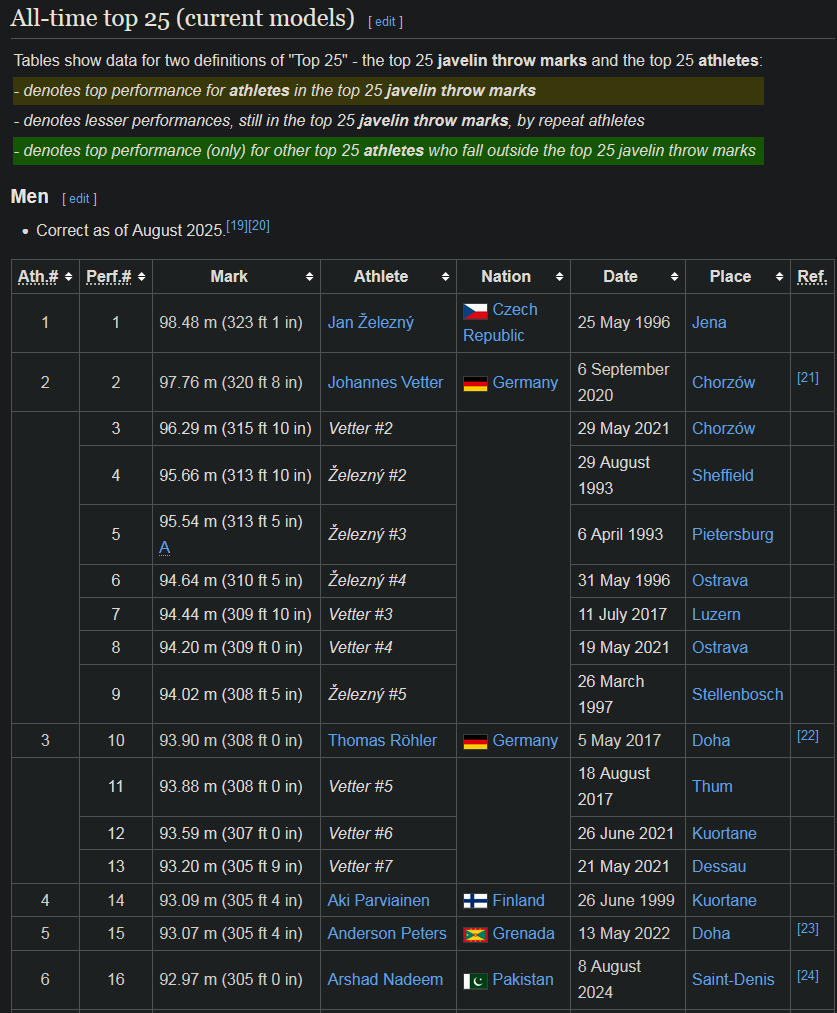Open the Dessau place link
The image size is (837, 1013).
tap(719, 866)
